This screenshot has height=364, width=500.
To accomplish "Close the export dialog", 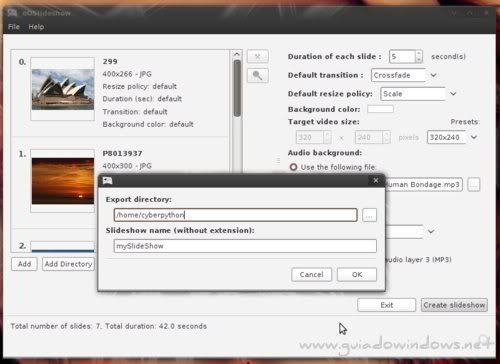I will [376, 180].
